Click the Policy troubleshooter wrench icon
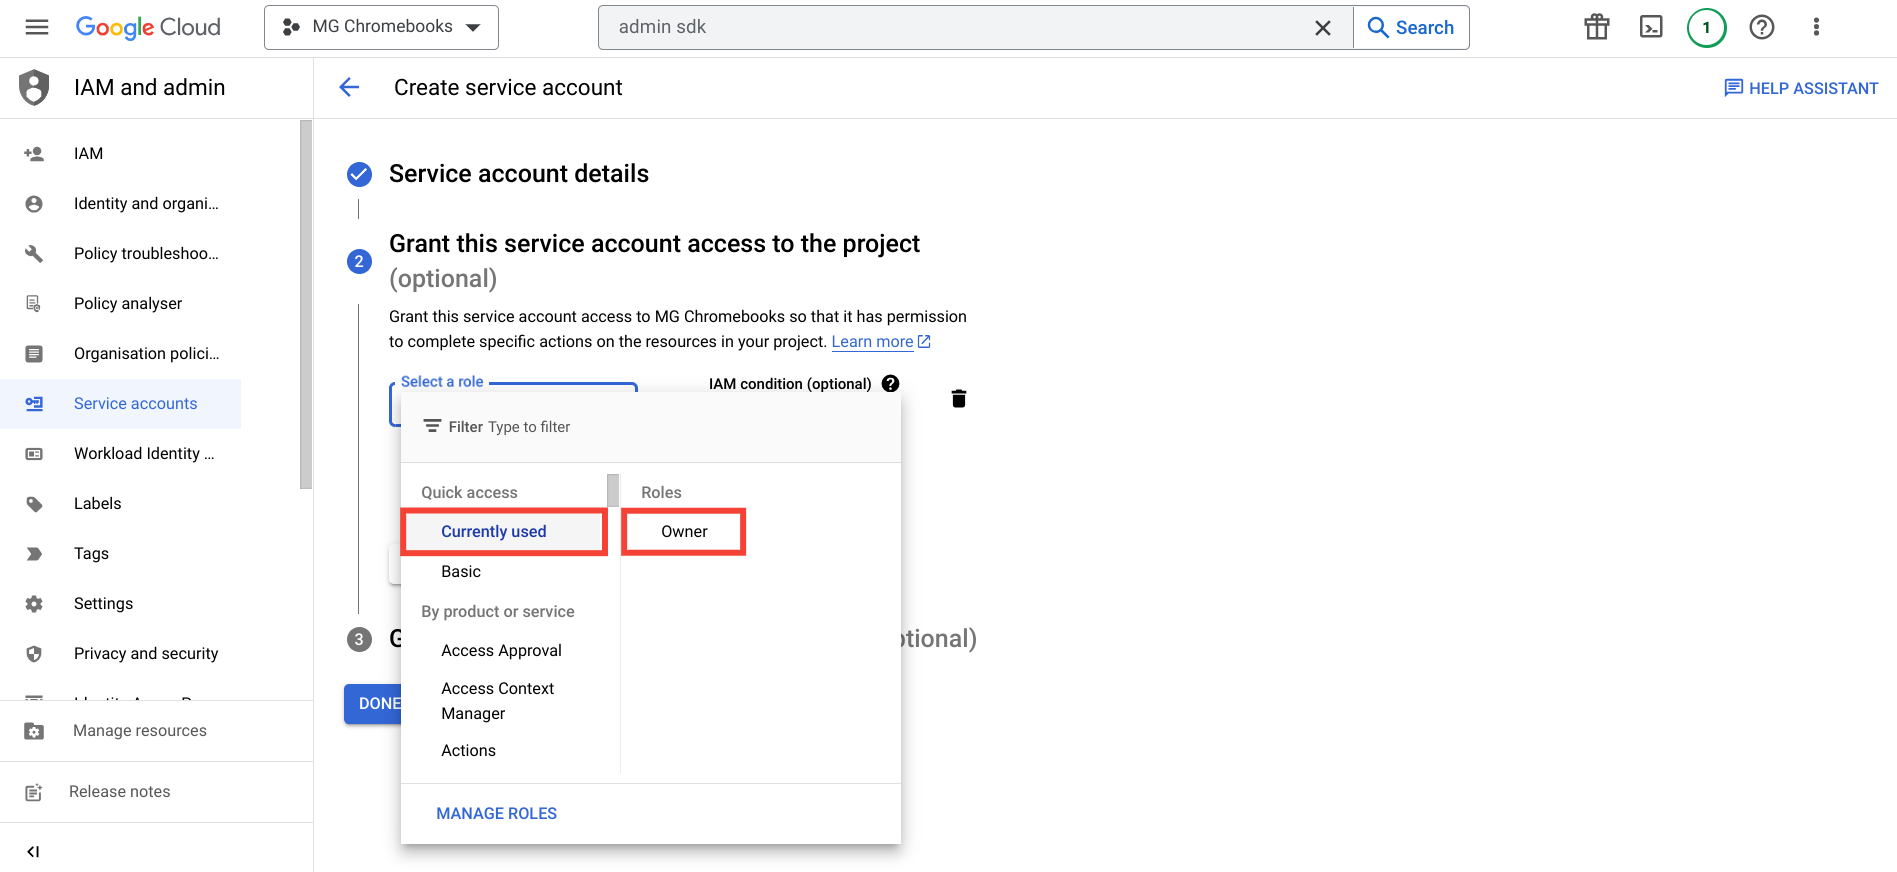This screenshot has width=1897, height=872. point(34,253)
